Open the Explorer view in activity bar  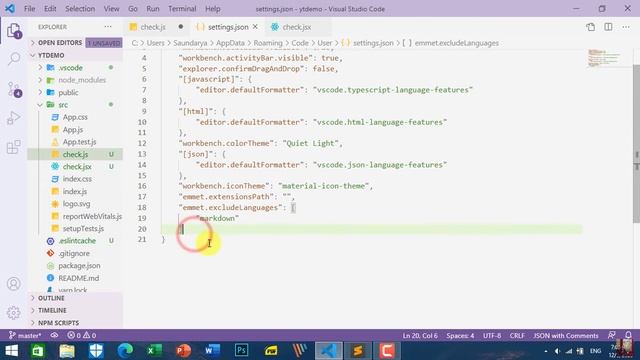click(x=14, y=30)
